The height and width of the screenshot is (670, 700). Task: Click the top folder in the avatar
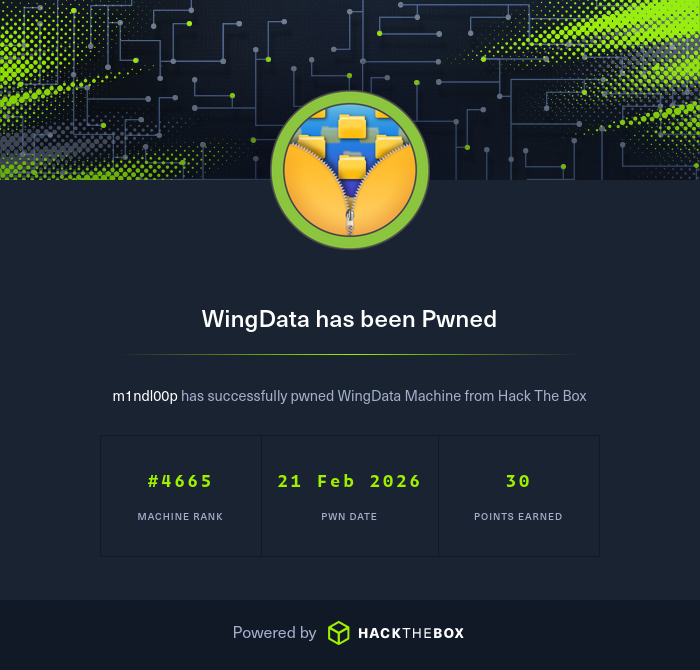pyautogui.click(x=352, y=126)
